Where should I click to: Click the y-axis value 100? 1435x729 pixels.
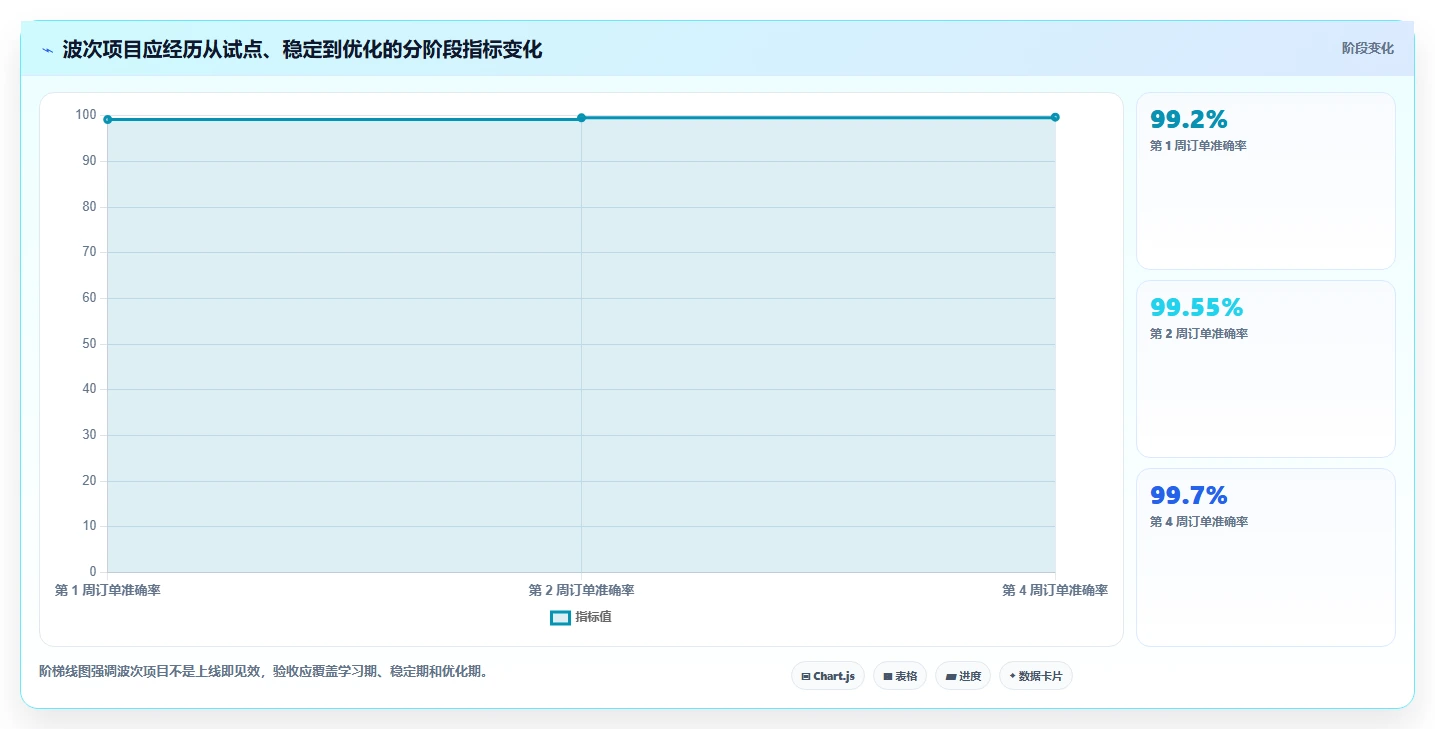point(86,115)
